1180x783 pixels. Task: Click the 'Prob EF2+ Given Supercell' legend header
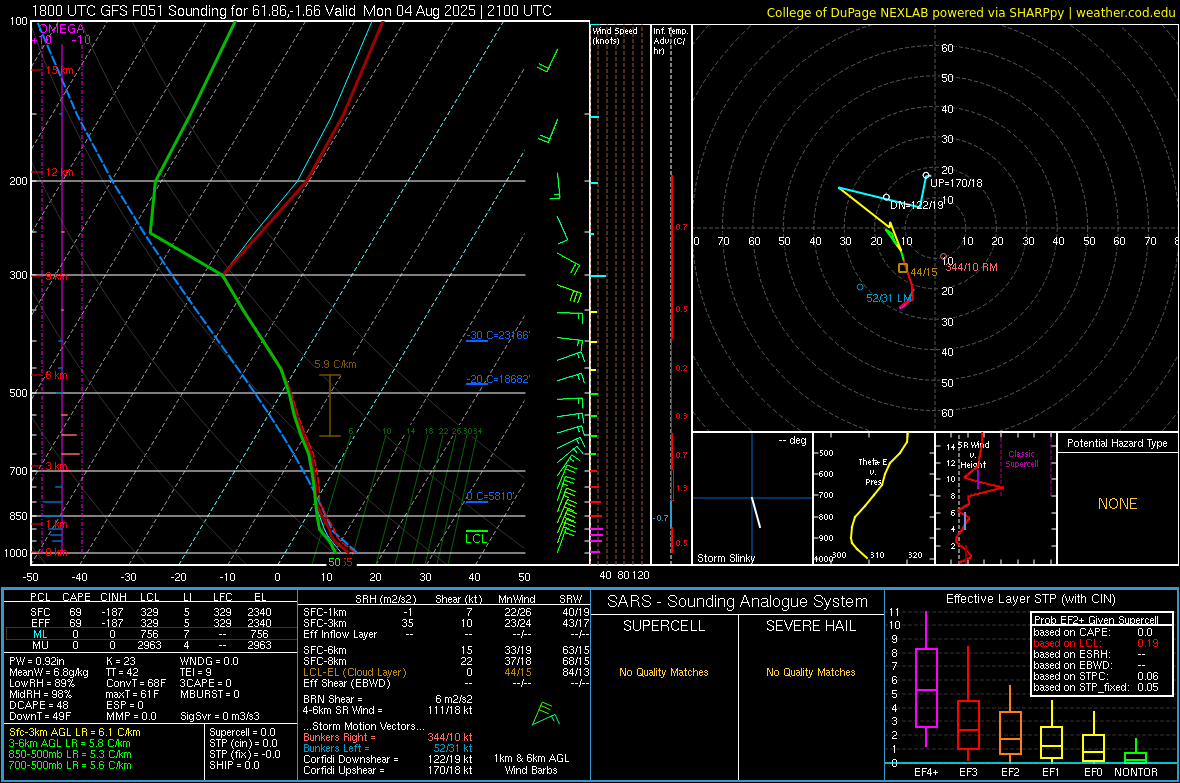pyautogui.click(x=1096, y=620)
